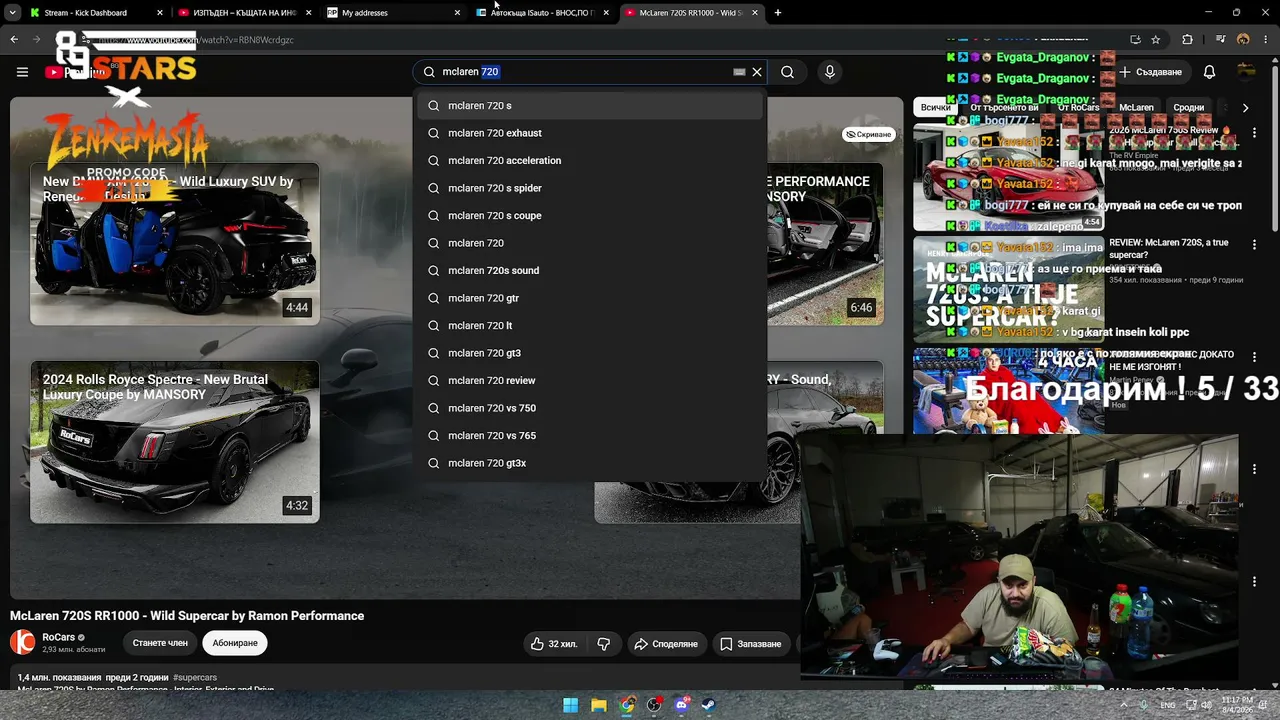Close the My addresses tab

(457, 13)
